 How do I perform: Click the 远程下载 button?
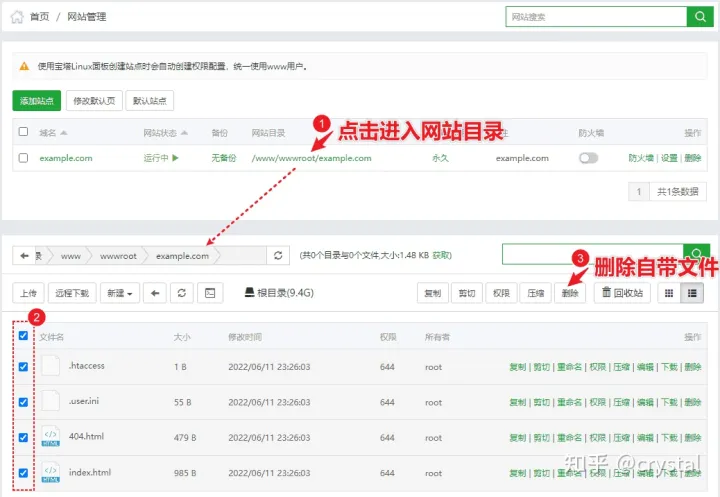point(72,293)
